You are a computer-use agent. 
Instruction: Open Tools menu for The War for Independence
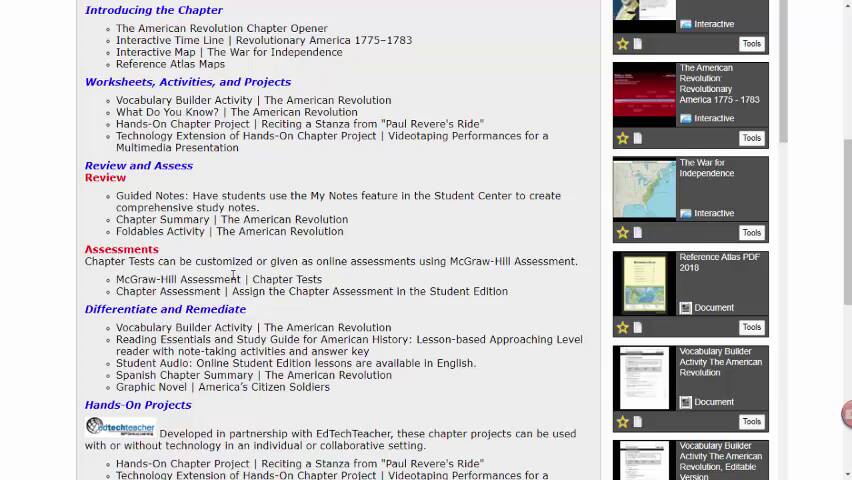coord(751,233)
